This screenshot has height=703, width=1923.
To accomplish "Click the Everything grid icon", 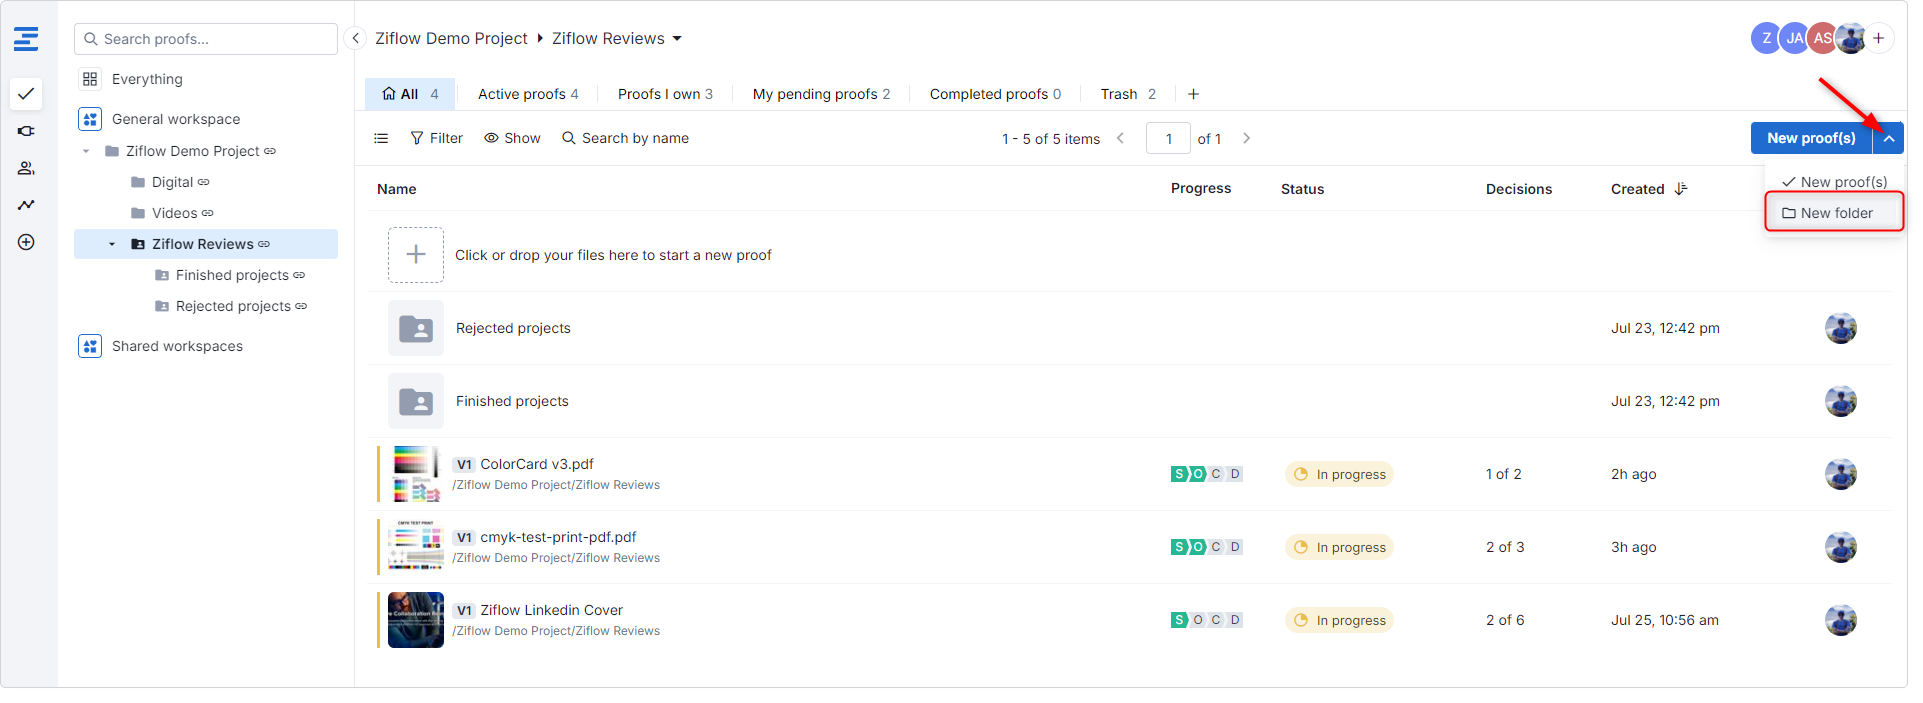I will tap(90, 79).
